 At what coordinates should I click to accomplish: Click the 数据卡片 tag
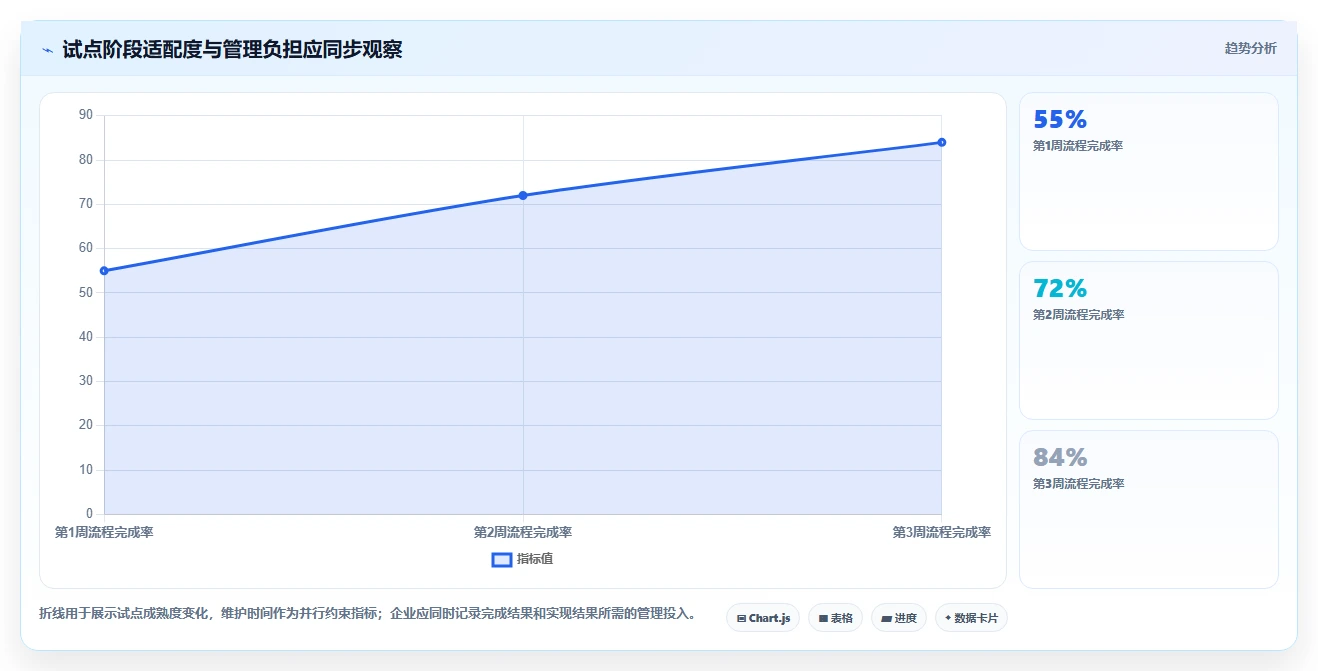click(971, 618)
